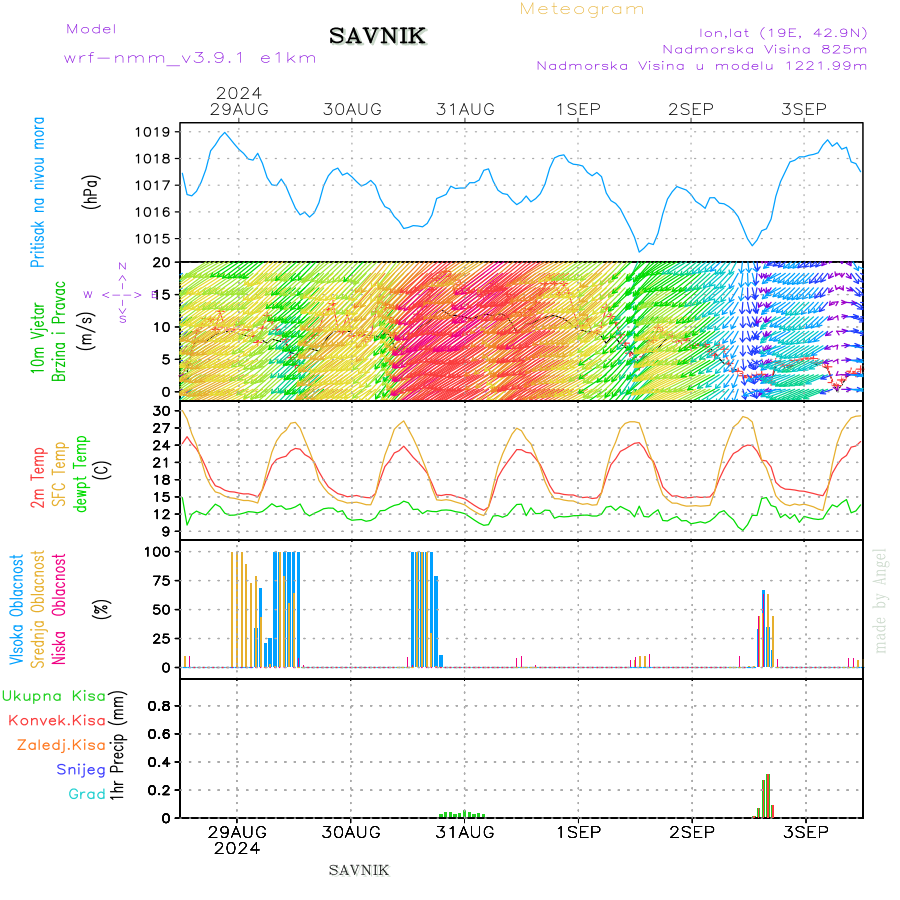Click the tallest rain bar on 2 Sep
Viewport: 900px width, 900px height.
[x=768, y=796]
